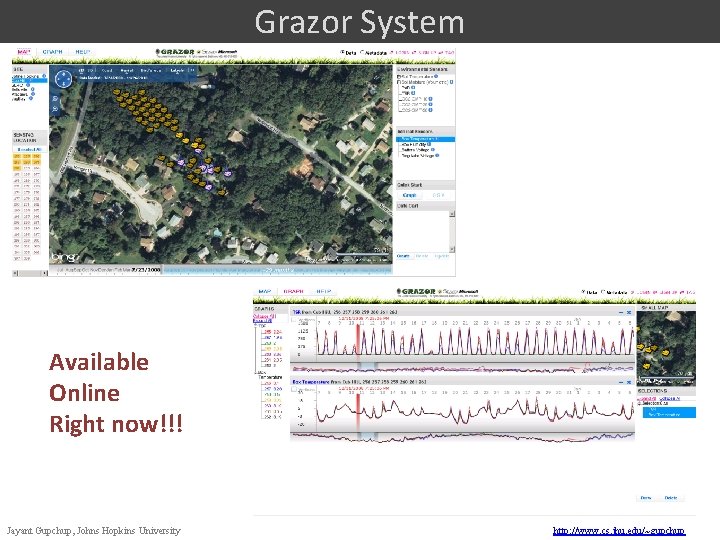This screenshot has height=540, width=720.
Task: Click the Graph button under Select Start
Action: (409, 195)
